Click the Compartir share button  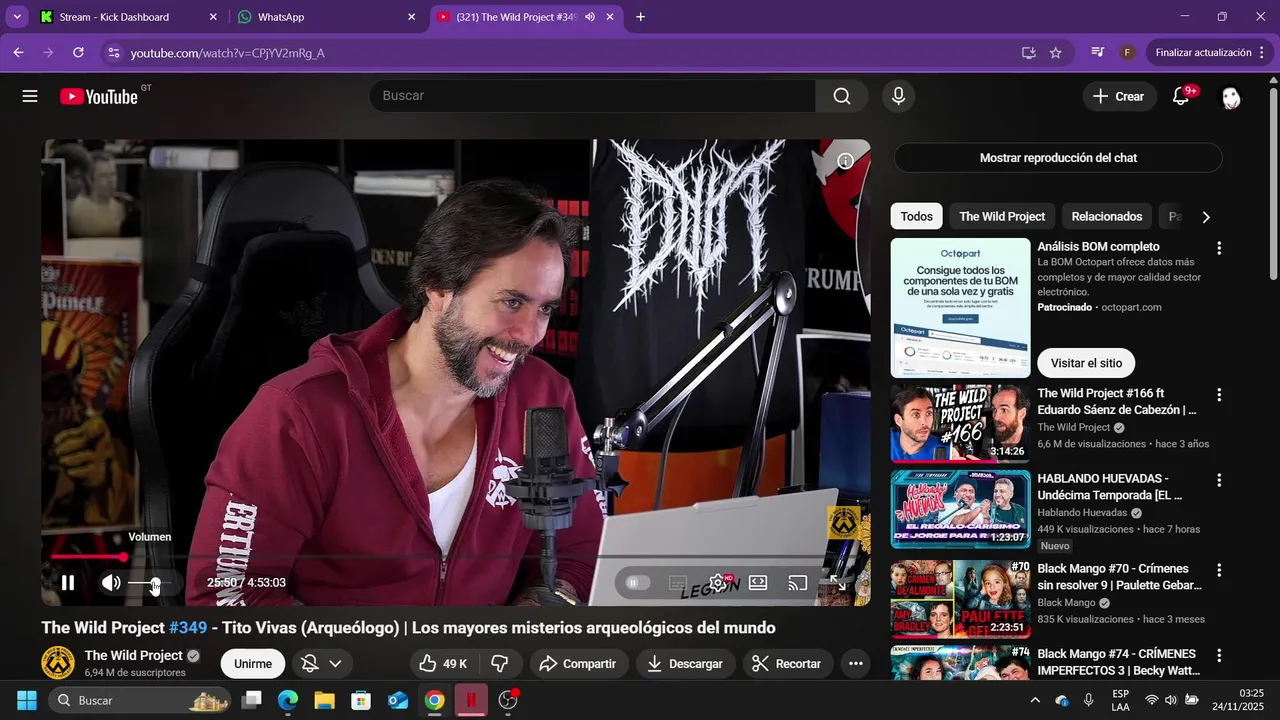coord(578,664)
